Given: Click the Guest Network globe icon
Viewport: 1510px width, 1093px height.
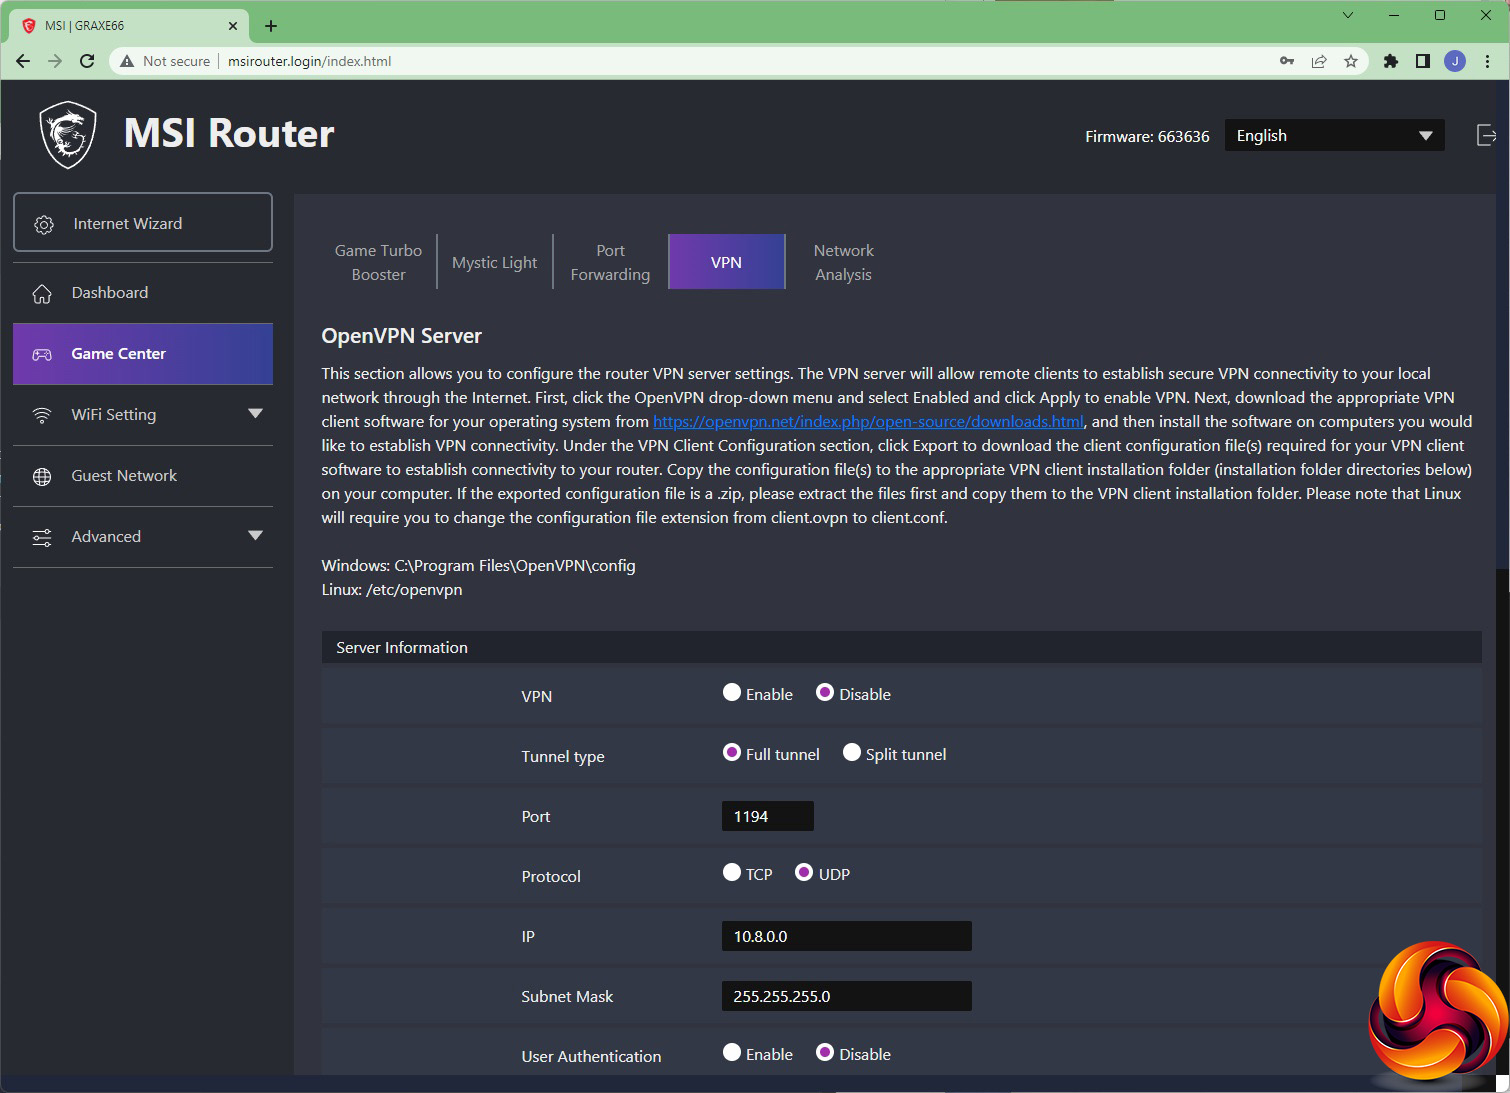Looking at the screenshot, I should tap(42, 476).
